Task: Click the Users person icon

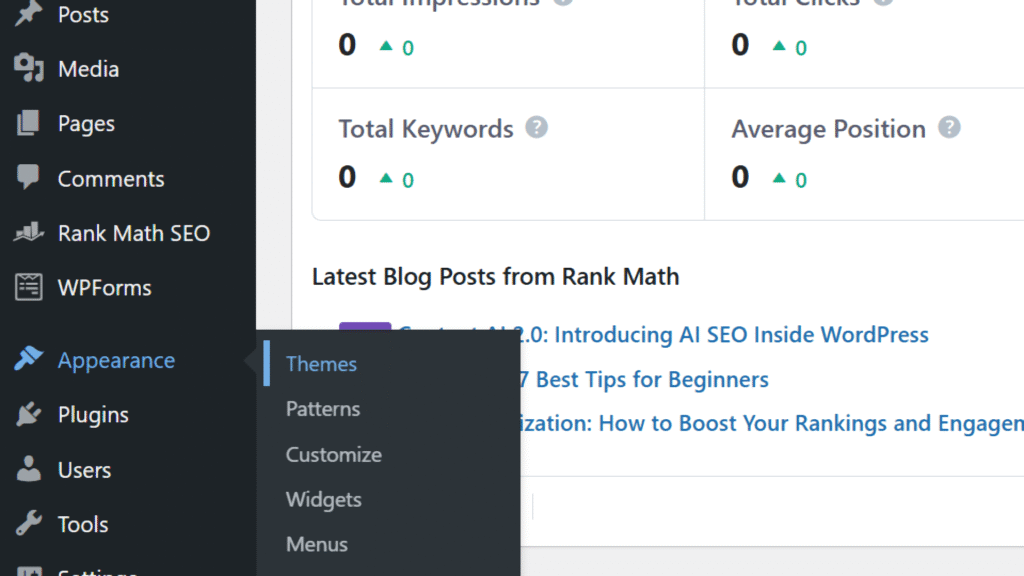Action: coord(28,469)
